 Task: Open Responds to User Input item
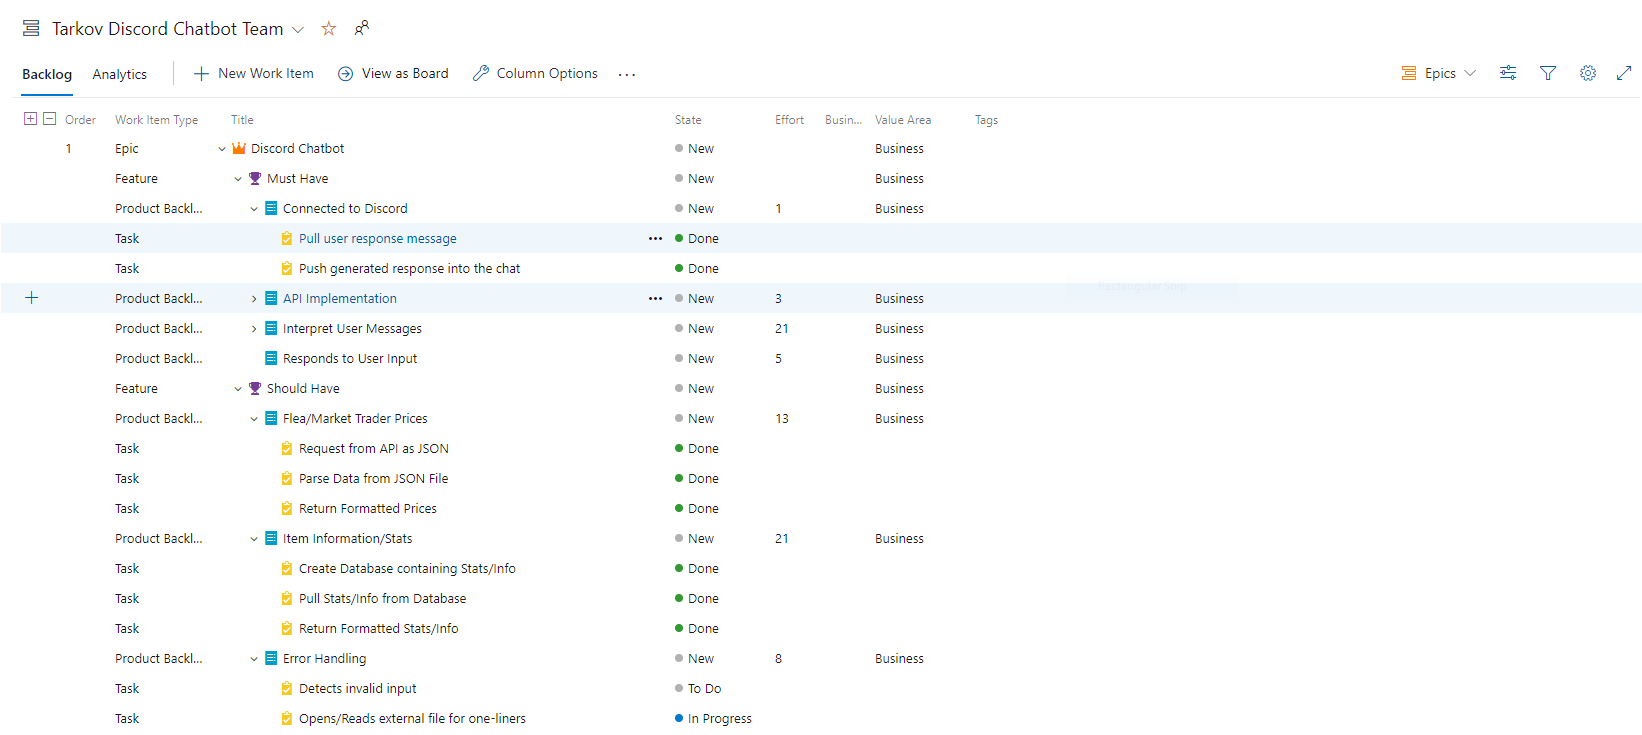point(350,359)
